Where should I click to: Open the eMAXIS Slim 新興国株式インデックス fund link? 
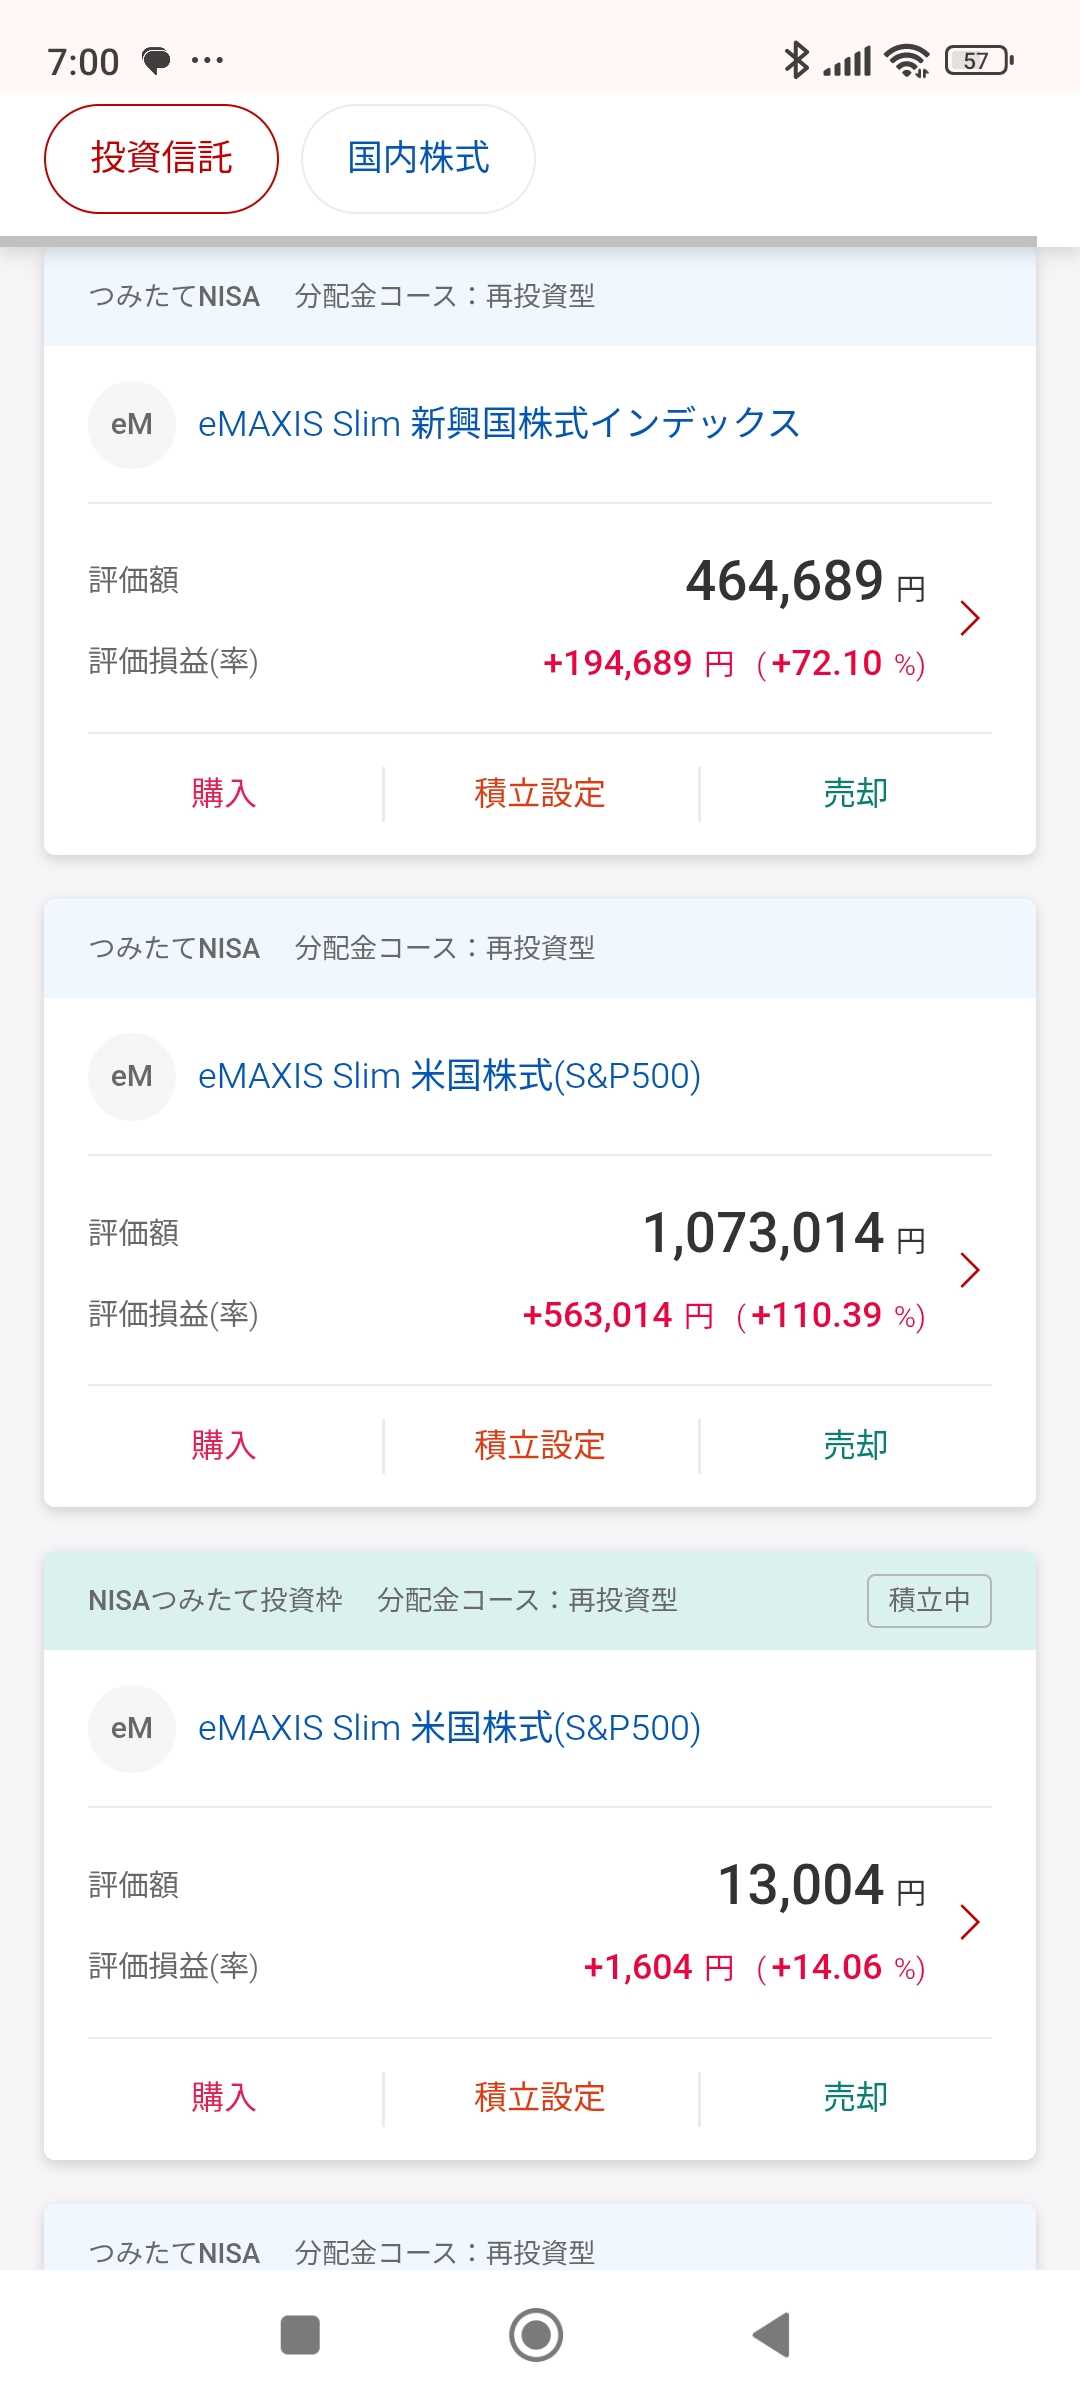(x=499, y=425)
